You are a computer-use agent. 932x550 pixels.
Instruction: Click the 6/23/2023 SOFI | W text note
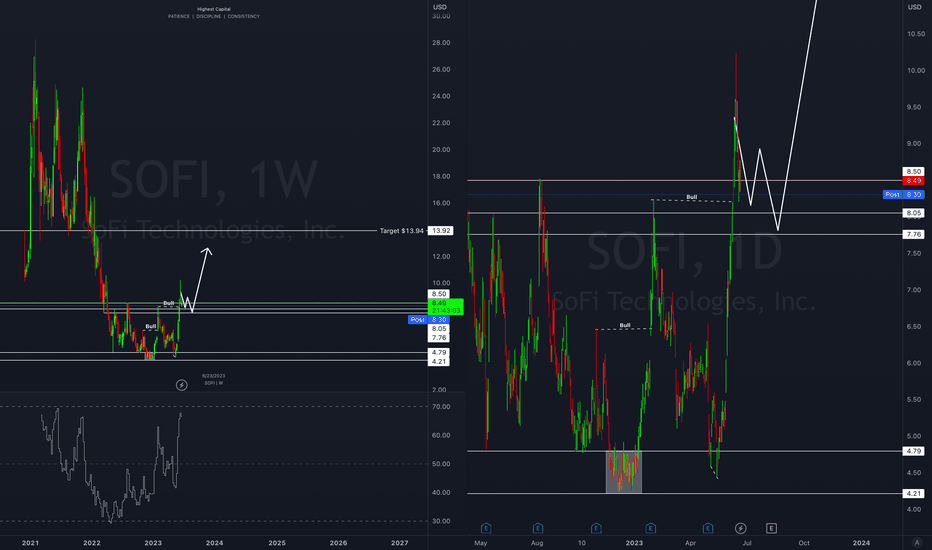tap(213, 379)
